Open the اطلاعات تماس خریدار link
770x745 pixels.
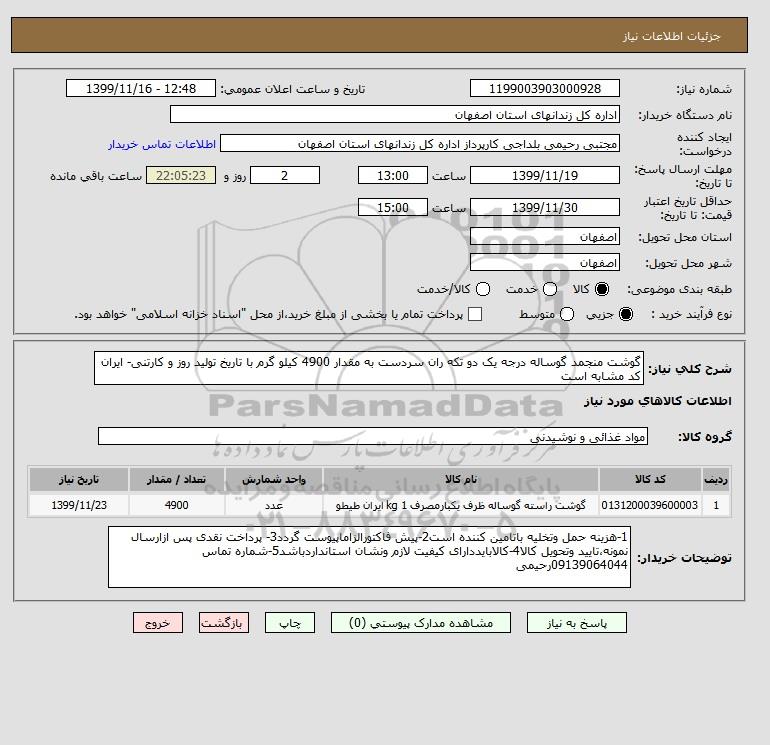tap(162, 144)
